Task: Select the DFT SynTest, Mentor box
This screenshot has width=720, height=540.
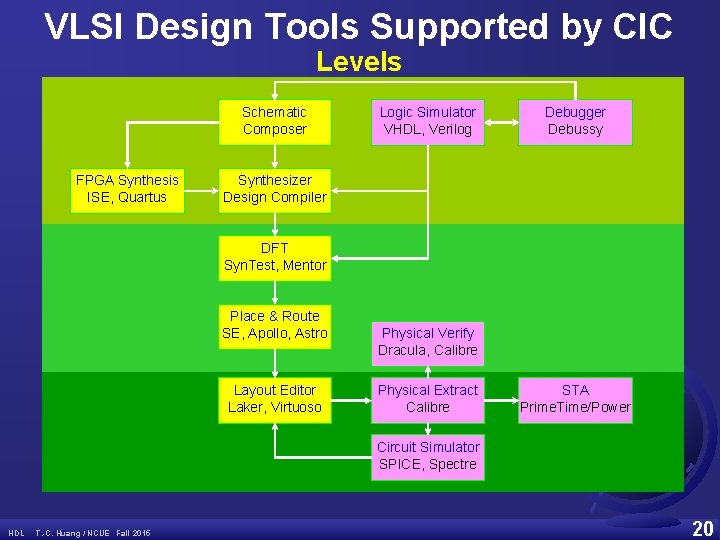Action: pyautogui.click(x=275, y=258)
